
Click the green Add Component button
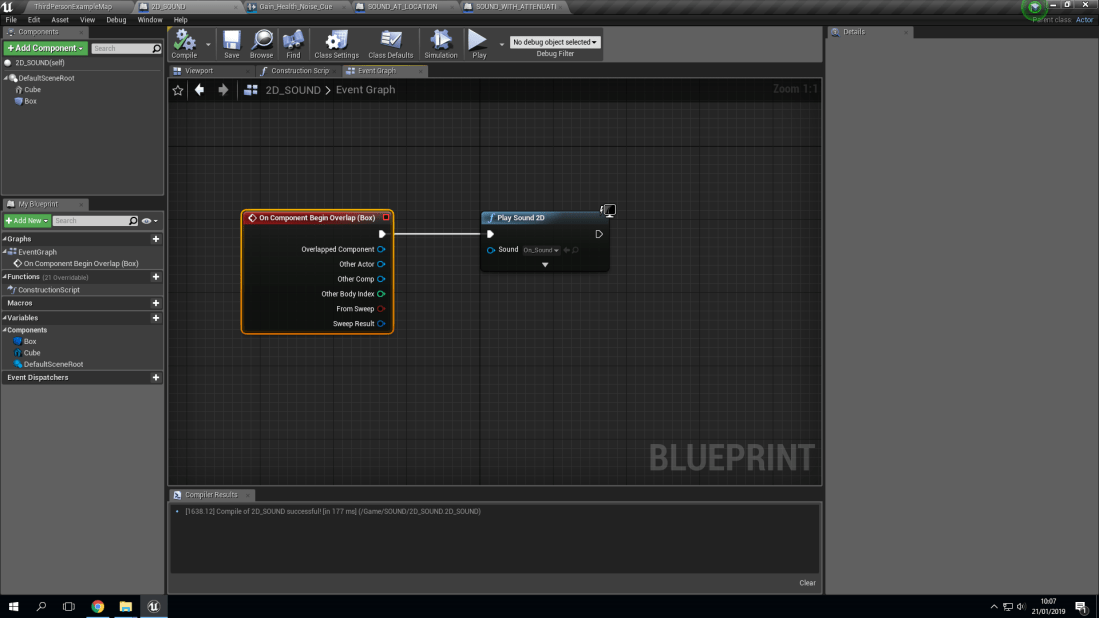(45, 48)
